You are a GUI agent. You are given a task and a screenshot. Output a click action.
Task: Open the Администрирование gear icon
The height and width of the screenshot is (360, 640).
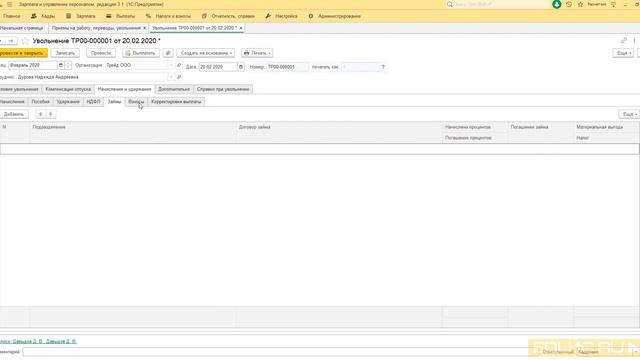pos(311,16)
